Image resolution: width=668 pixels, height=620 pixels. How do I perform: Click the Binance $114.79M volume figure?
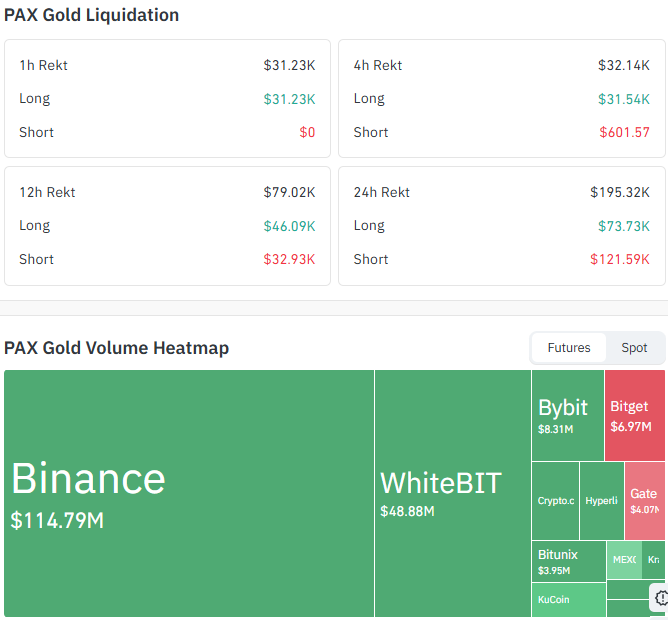coord(57,520)
